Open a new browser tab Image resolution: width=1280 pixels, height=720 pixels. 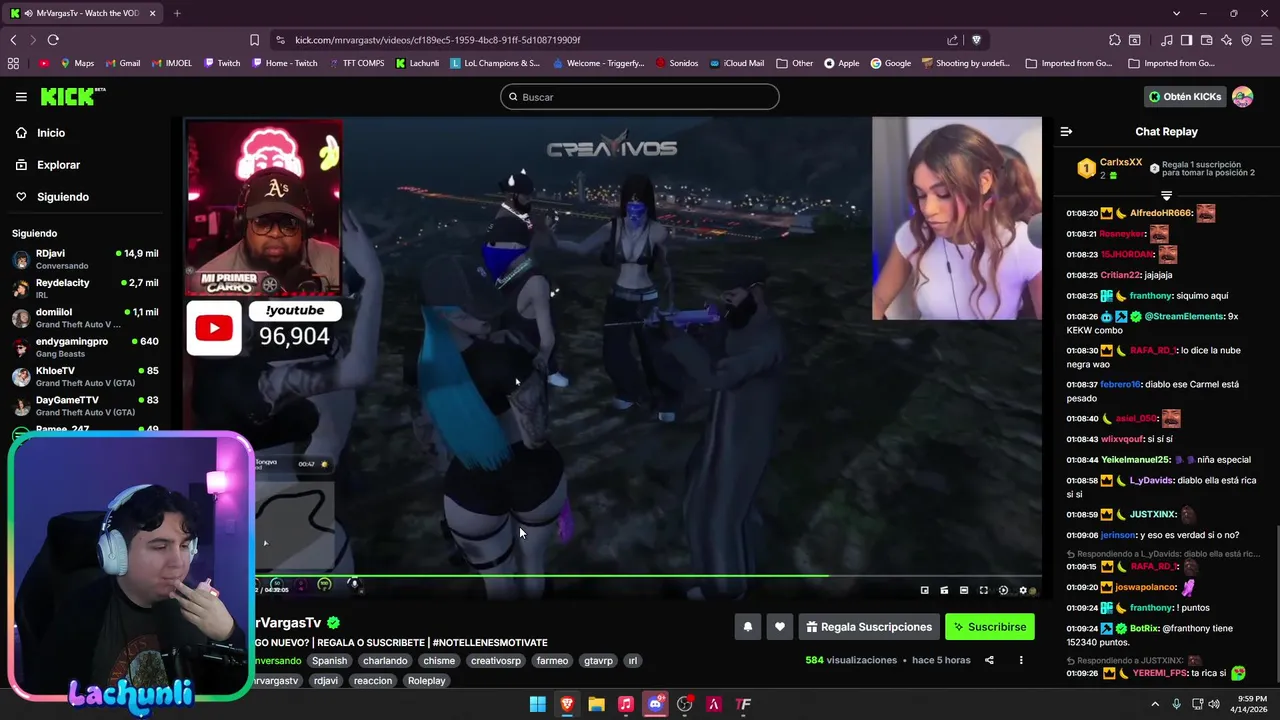177,13
